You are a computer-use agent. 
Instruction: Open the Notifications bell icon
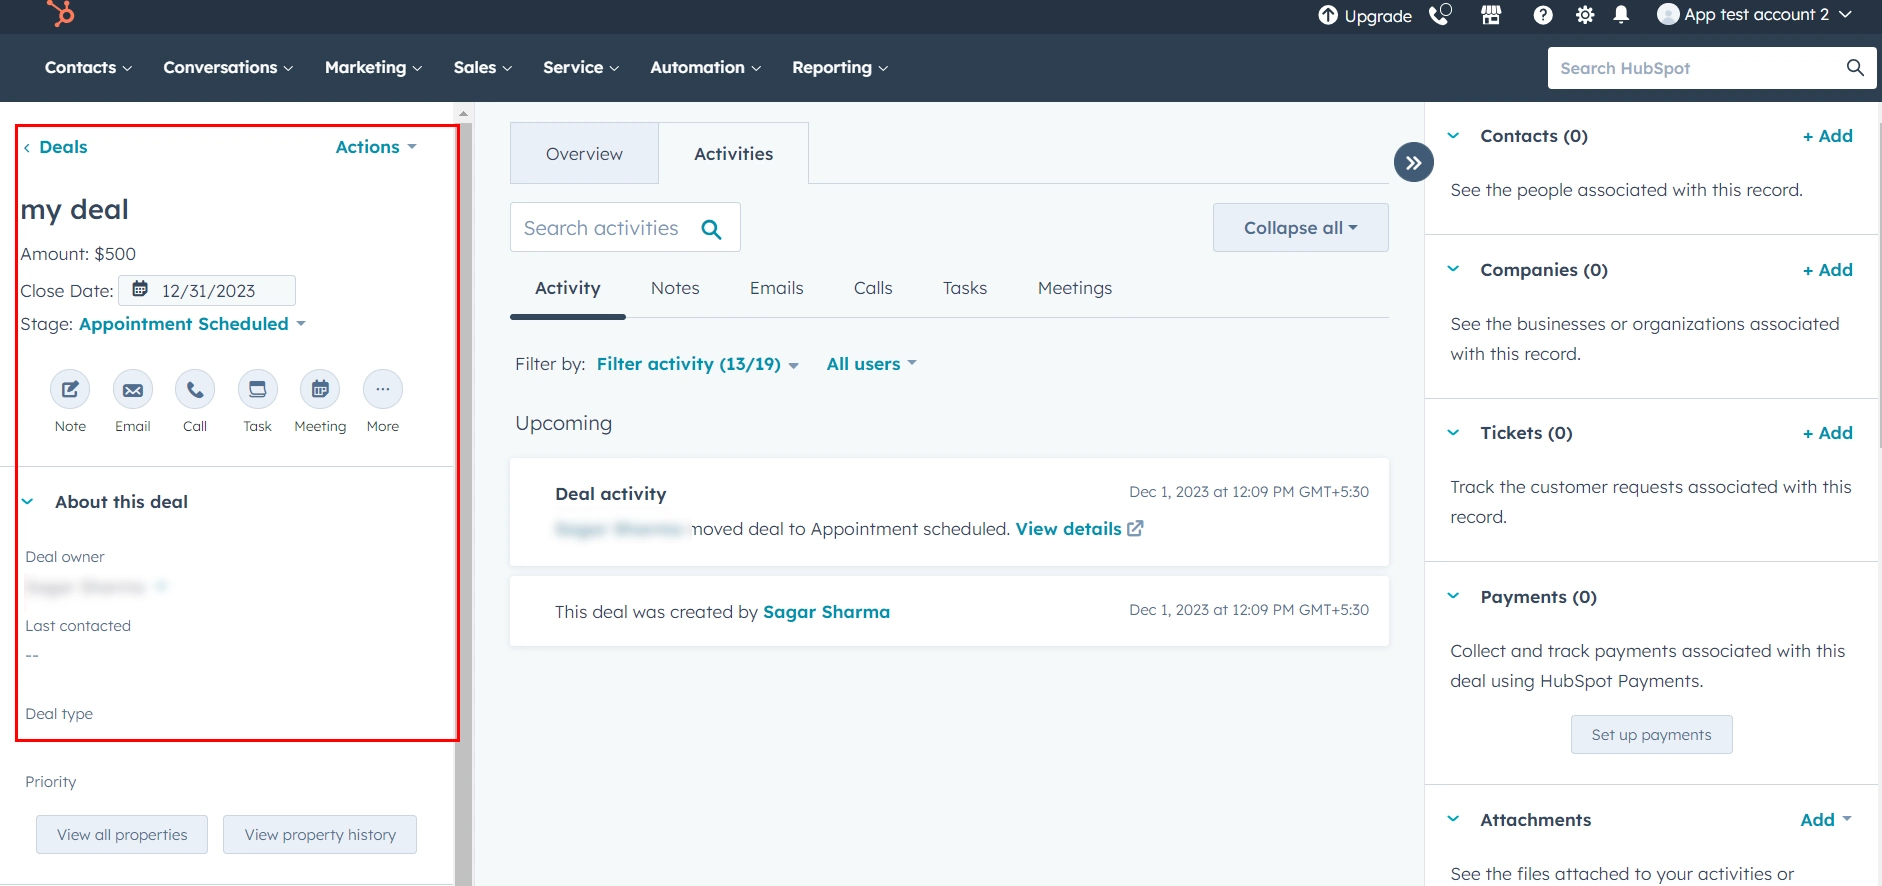coord(1622,15)
